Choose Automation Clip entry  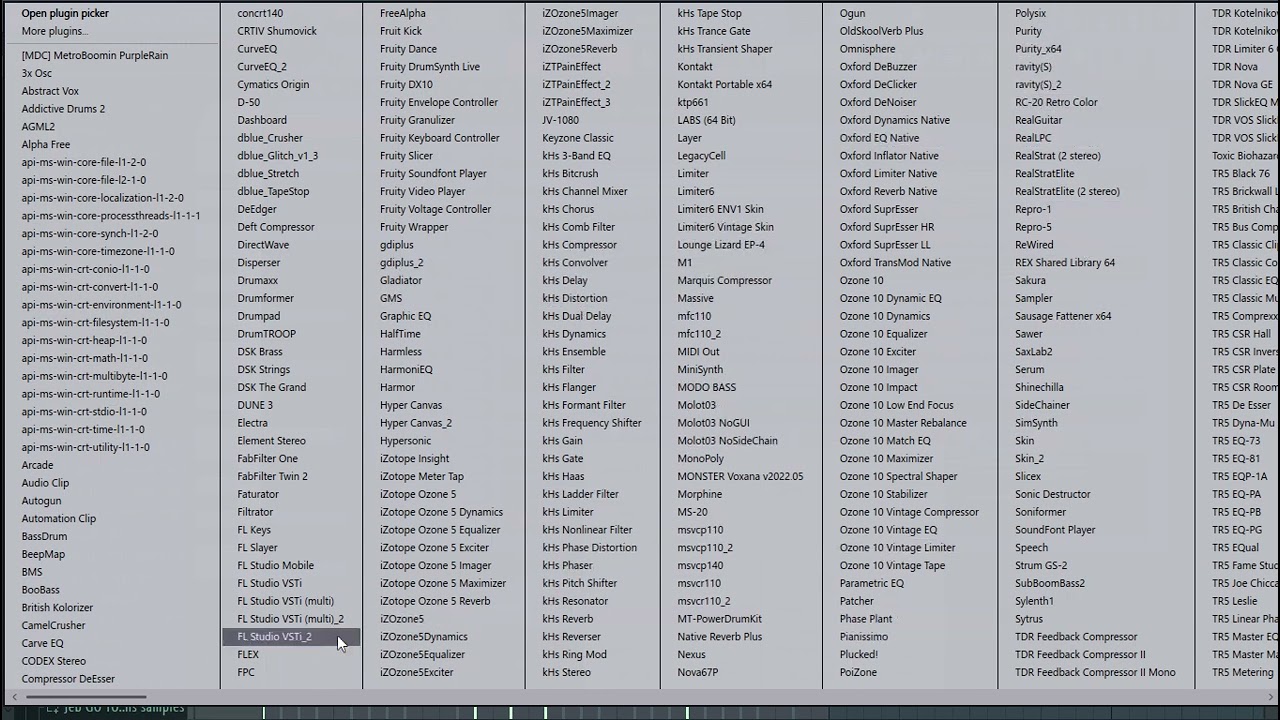click(59, 519)
